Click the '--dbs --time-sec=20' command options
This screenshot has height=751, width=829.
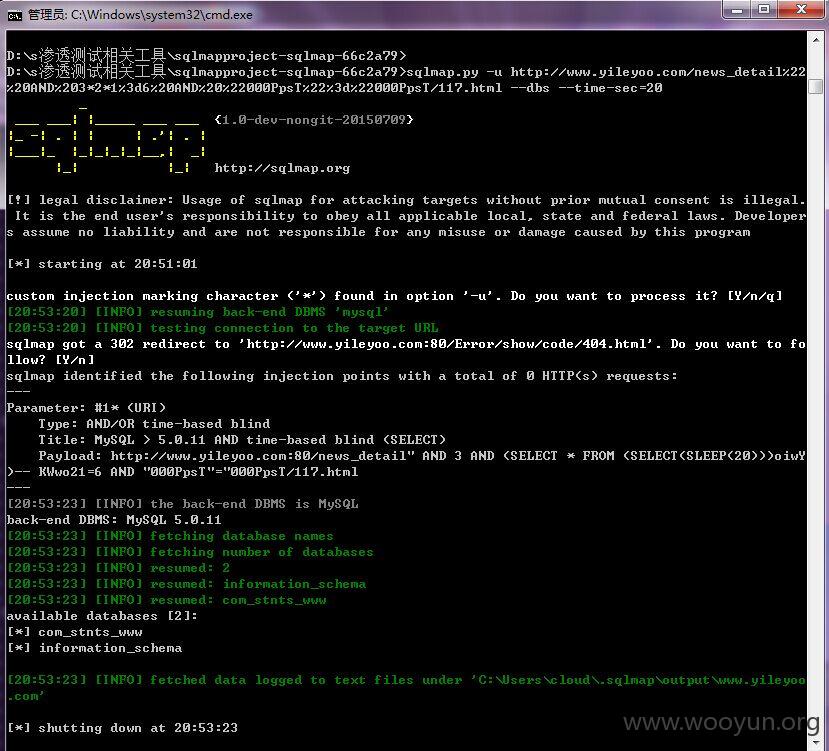586,88
